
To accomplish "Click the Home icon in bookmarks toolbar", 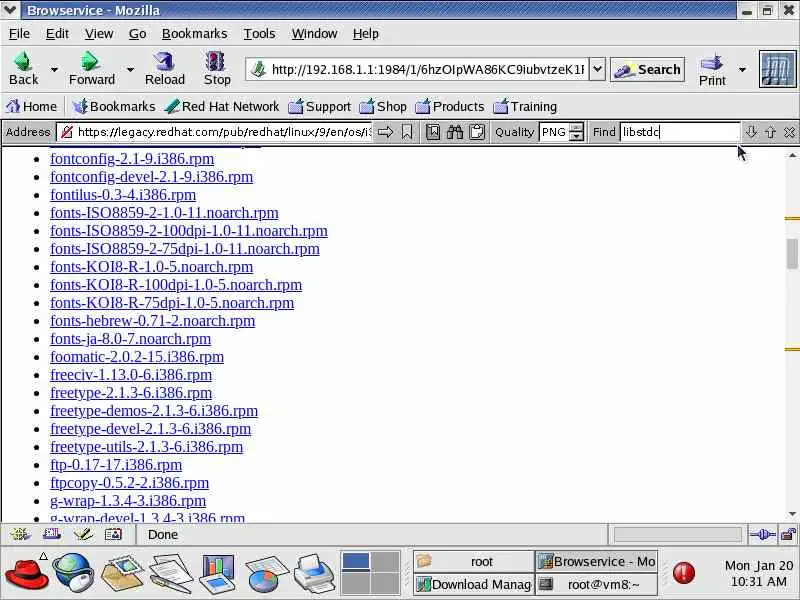I will [x=13, y=106].
